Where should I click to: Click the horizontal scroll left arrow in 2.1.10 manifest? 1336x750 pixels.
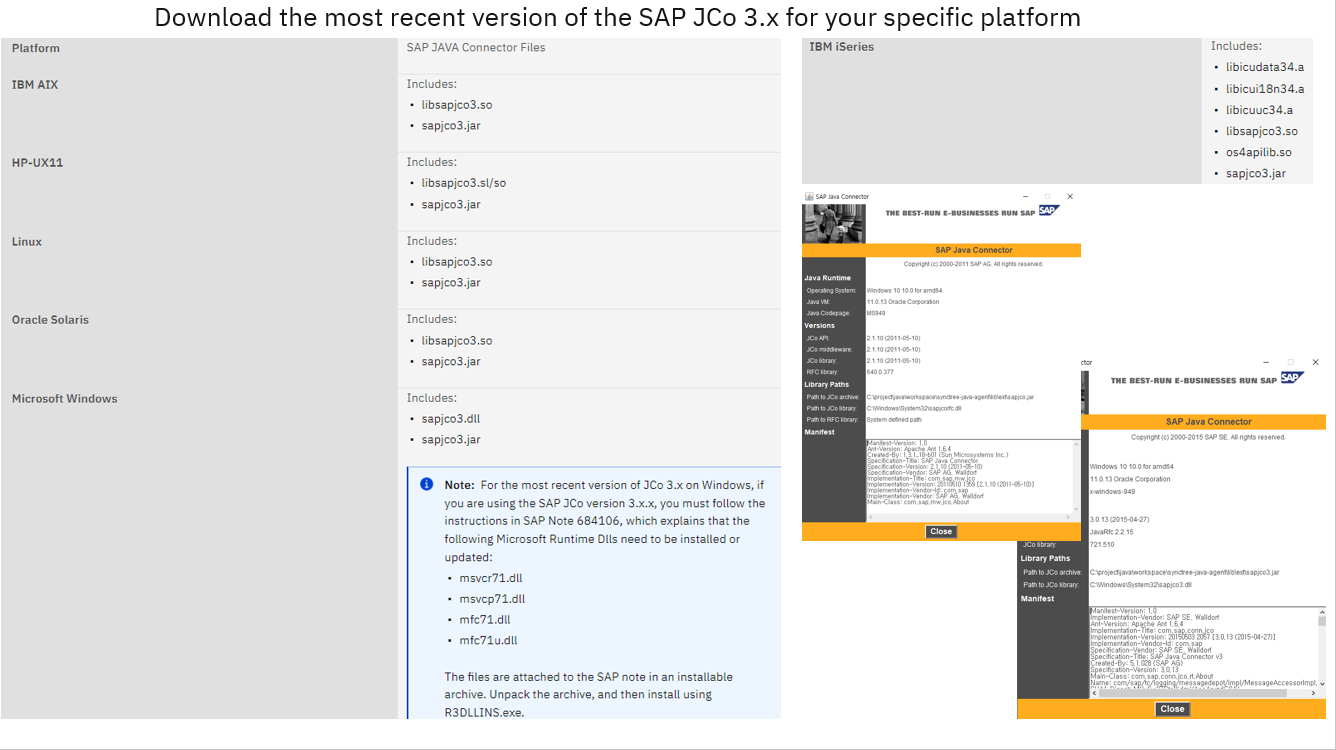[871, 517]
